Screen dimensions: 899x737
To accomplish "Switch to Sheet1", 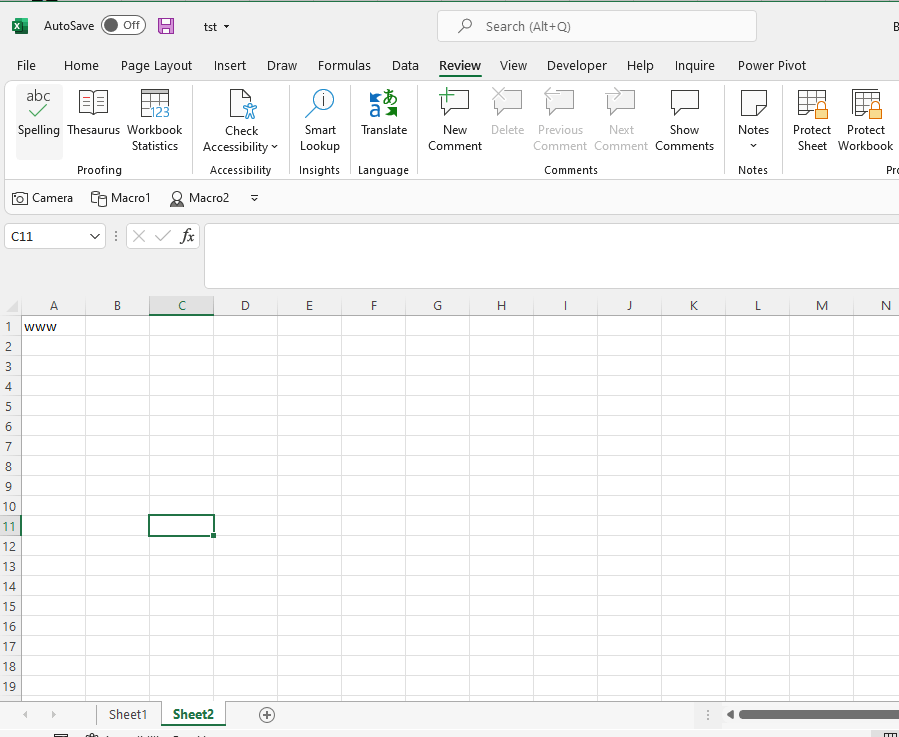I will (x=128, y=714).
